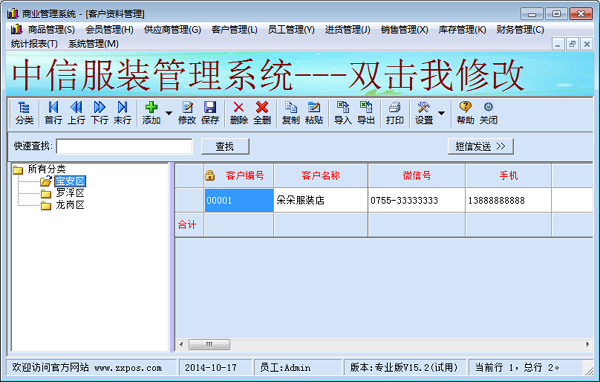Image resolution: width=600 pixels, height=382 pixels.
Task: Click the horizontal scrollbar thumb under table
Action: [x=209, y=344]
